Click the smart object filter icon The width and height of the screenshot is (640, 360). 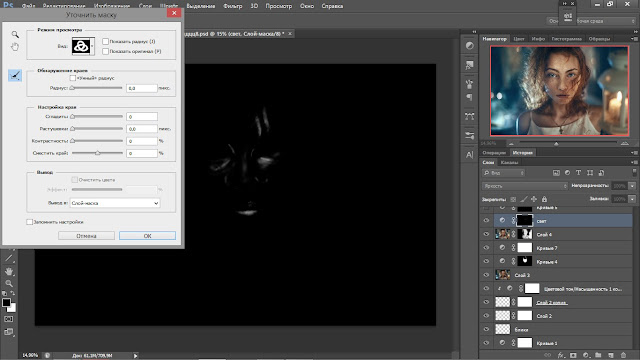[601, 173]
